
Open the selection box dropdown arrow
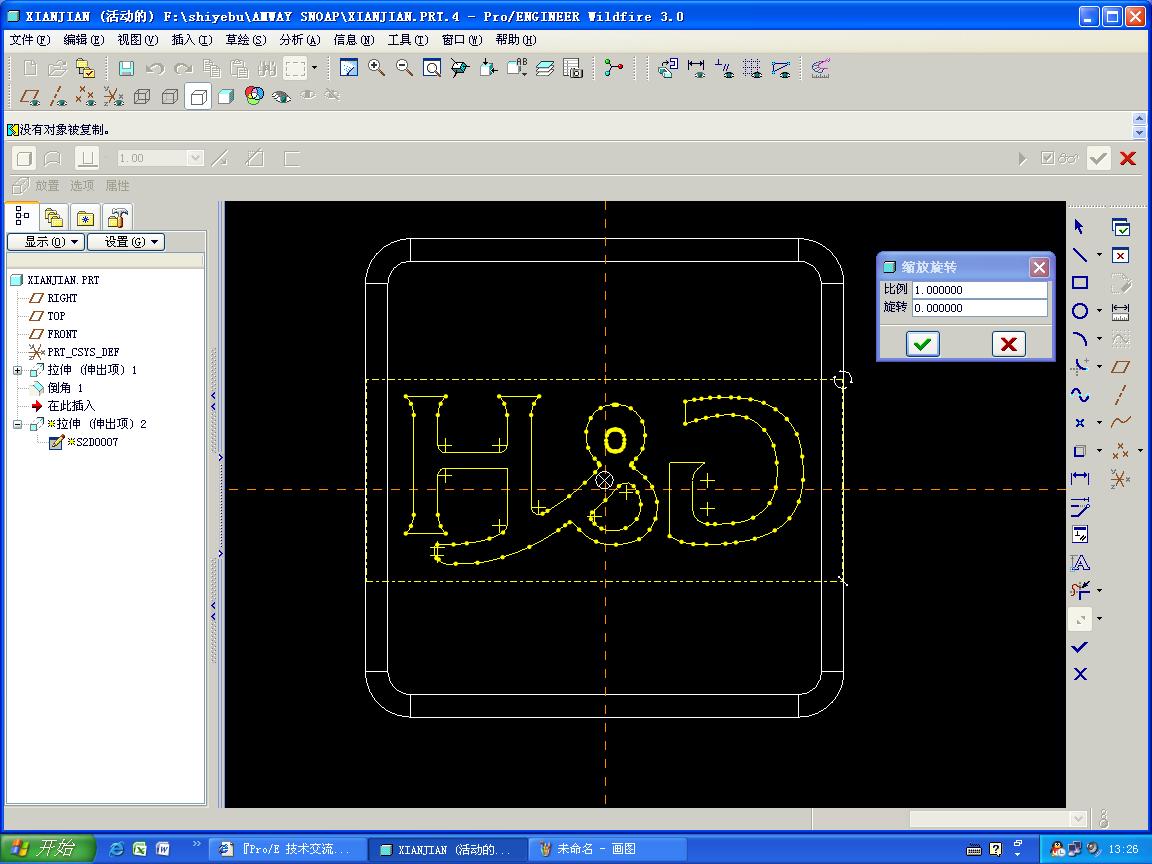314,68
